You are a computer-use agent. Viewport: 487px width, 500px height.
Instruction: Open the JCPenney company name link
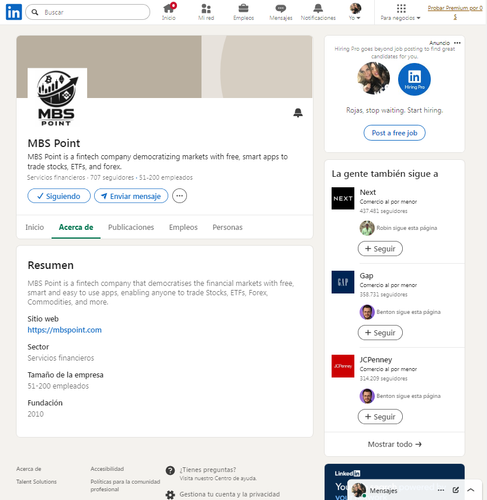[x=376, y=360]
